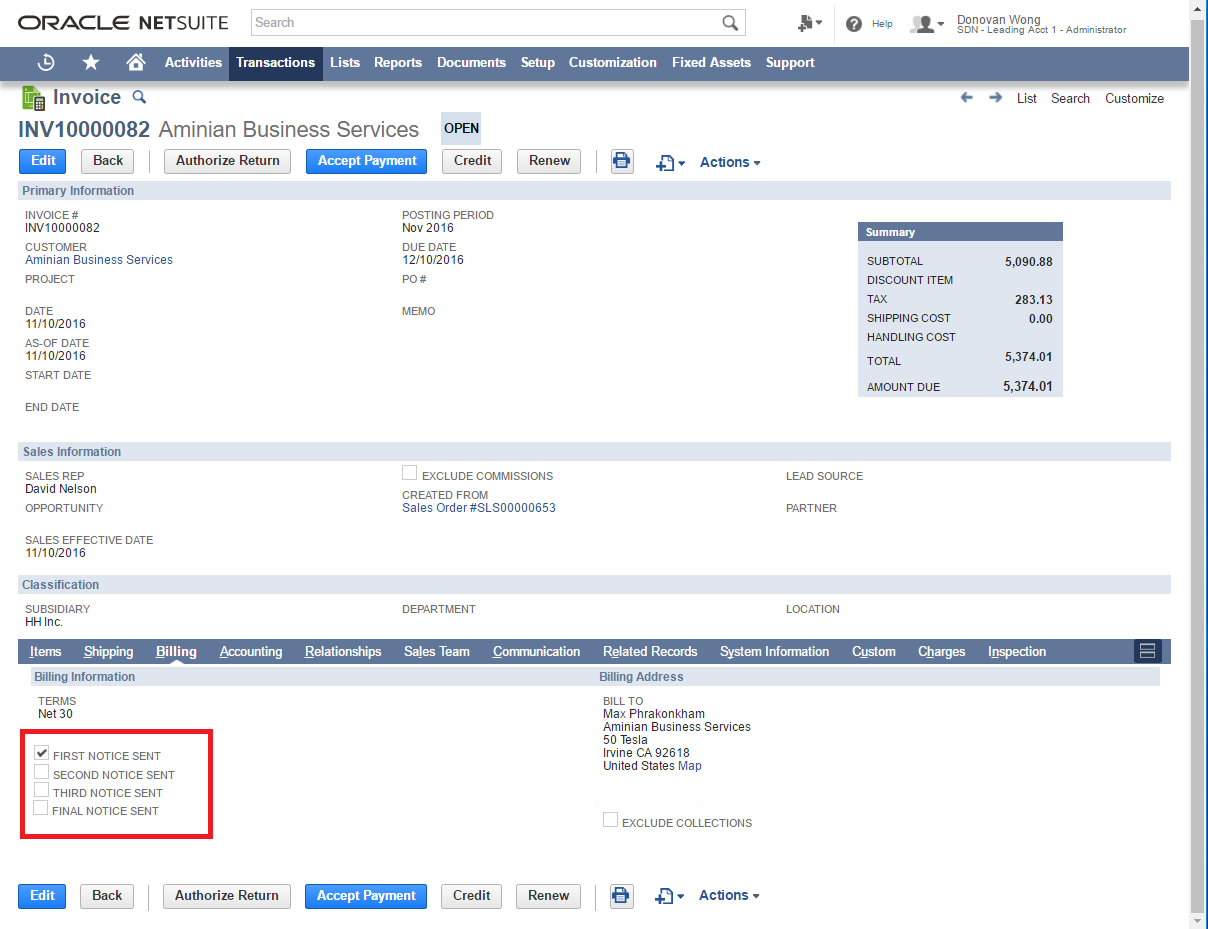Check Final Notice Sent checkbox
This screenshot has width=1208, height=929.
[42, 808]
